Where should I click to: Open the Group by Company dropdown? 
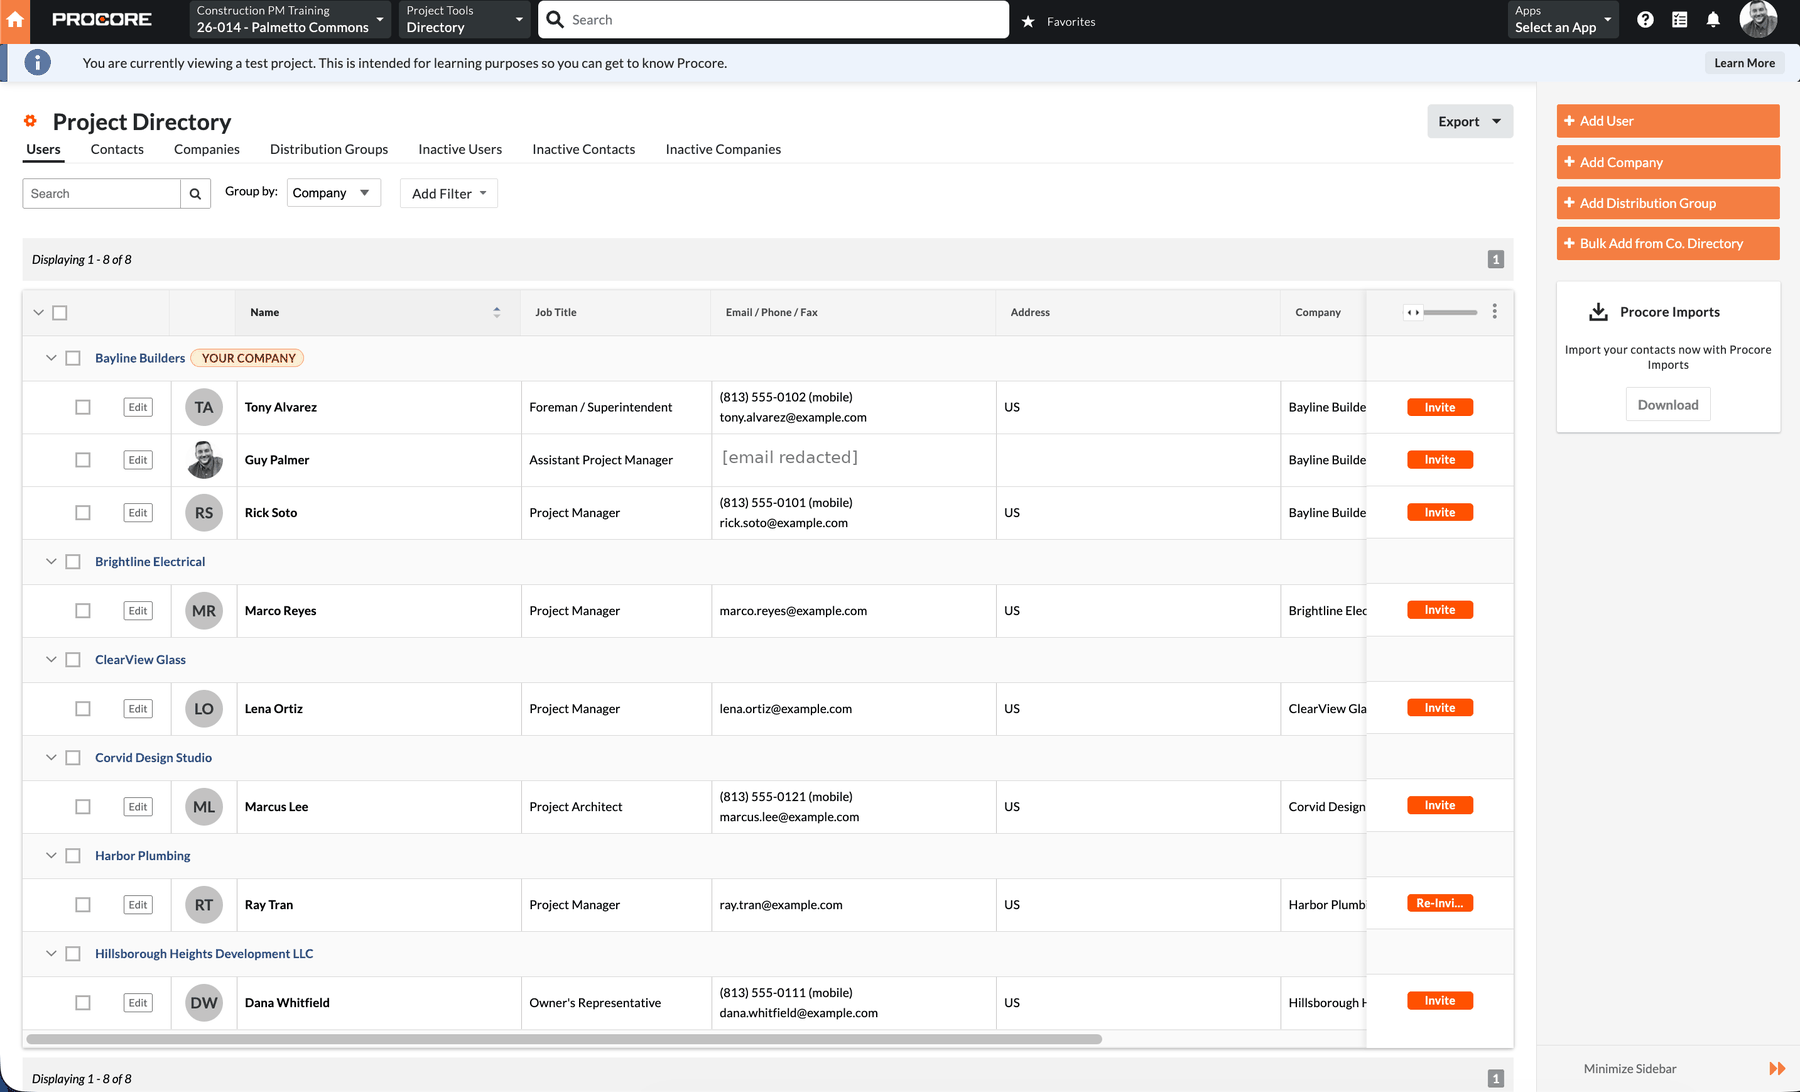point(333,193)
